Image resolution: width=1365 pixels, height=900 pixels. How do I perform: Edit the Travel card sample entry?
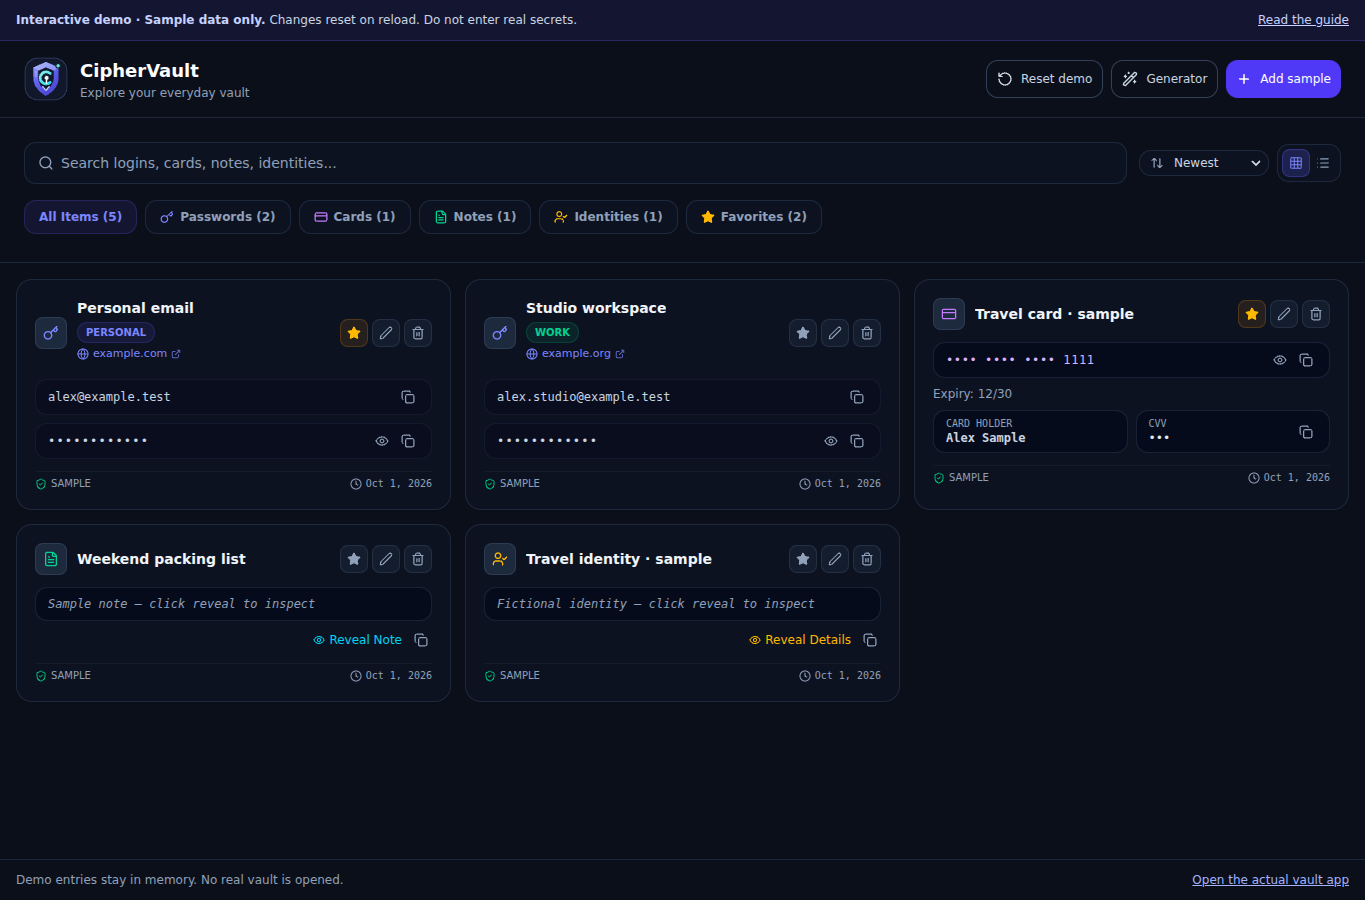click(x=1284, y=314)
